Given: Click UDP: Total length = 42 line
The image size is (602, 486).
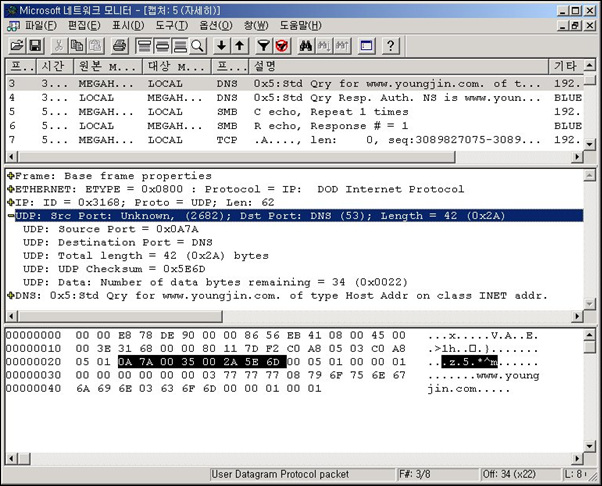Looking at the screenshot, I should (146, 256).
